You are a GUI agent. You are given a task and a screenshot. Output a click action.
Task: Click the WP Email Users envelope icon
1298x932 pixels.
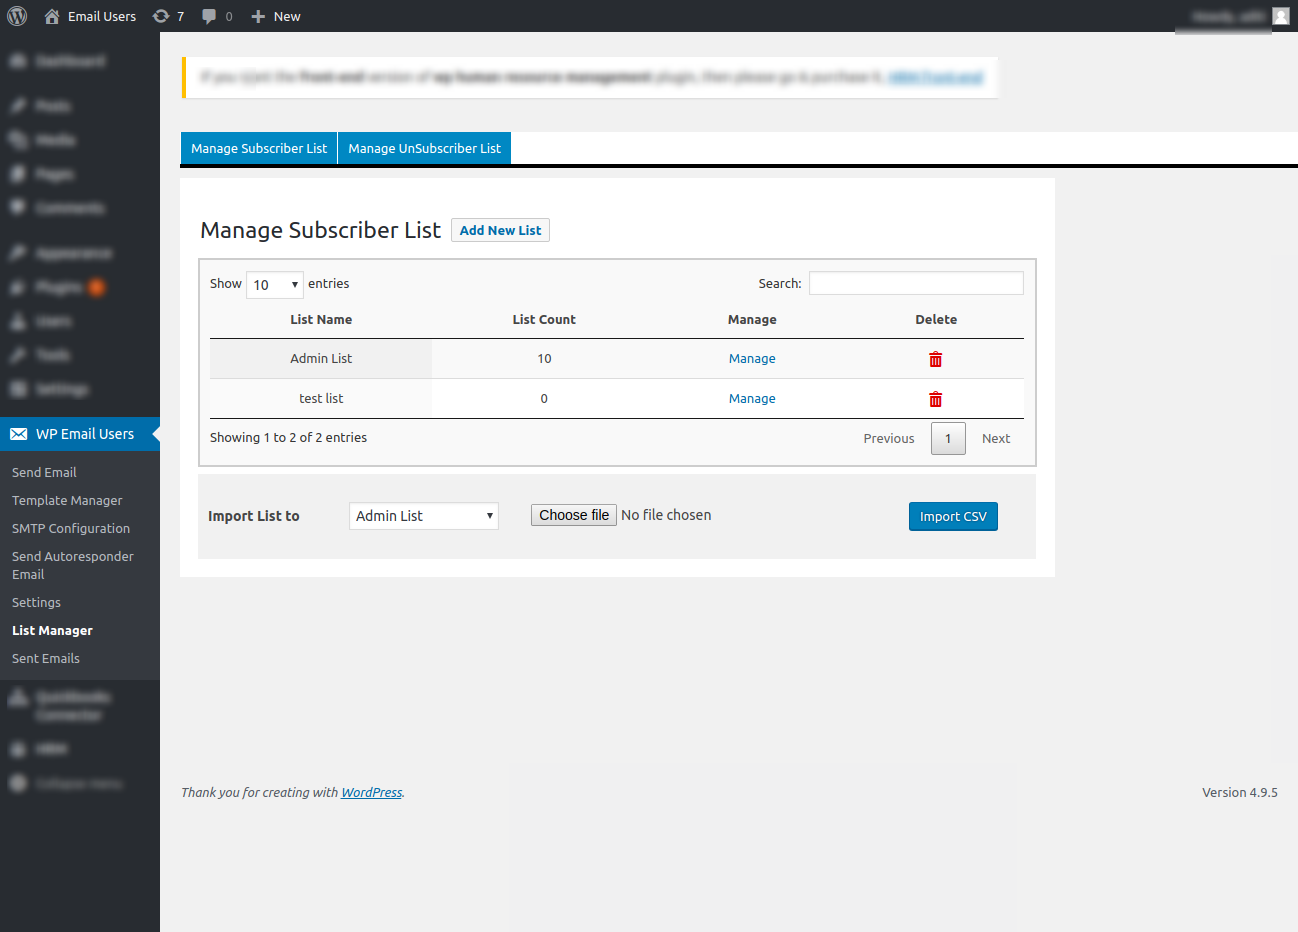click(x=19, y=434)
